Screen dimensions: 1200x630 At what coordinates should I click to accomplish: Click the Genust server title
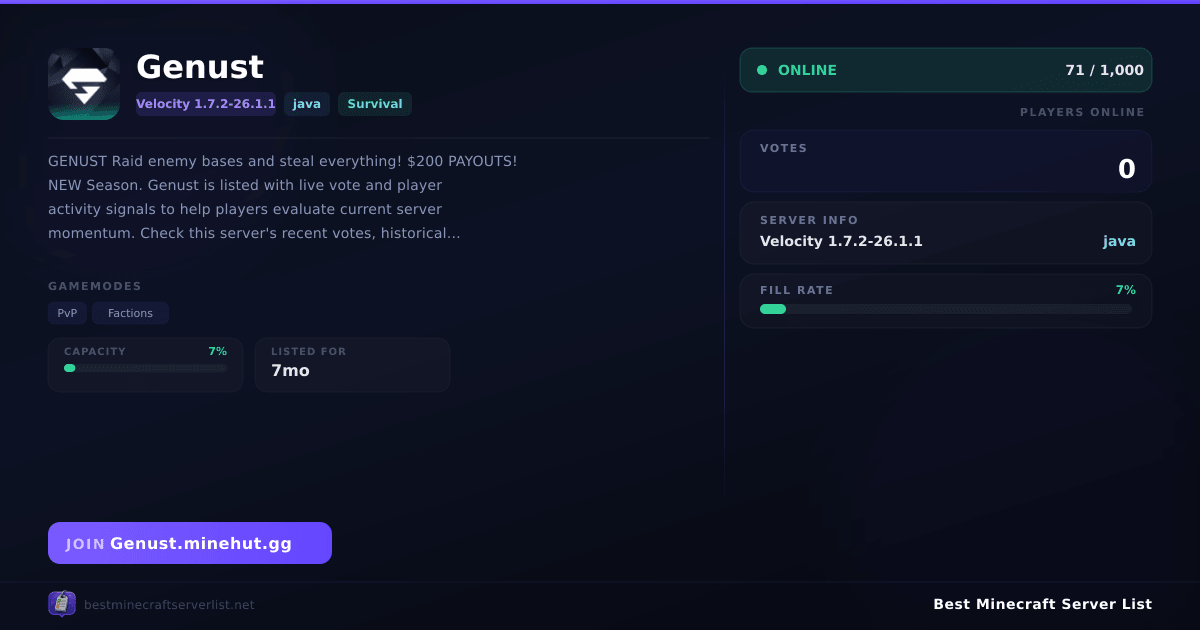(x=200, y=67)
